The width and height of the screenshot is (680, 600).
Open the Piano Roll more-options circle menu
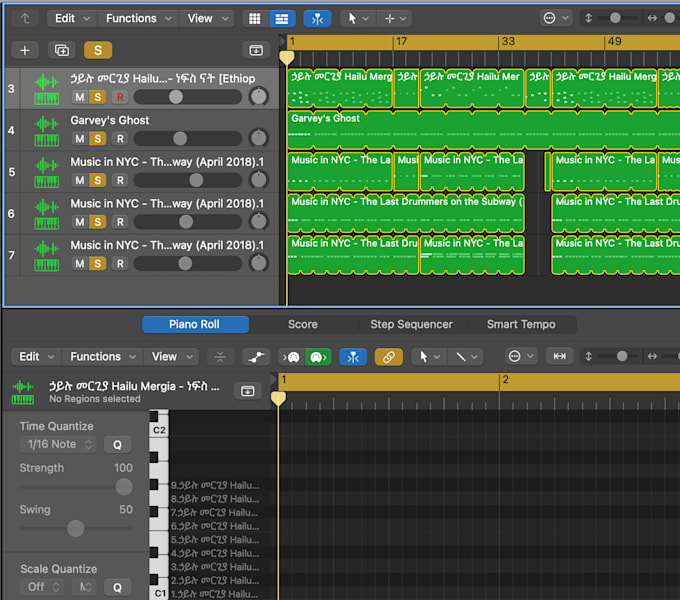coord(520,356)
